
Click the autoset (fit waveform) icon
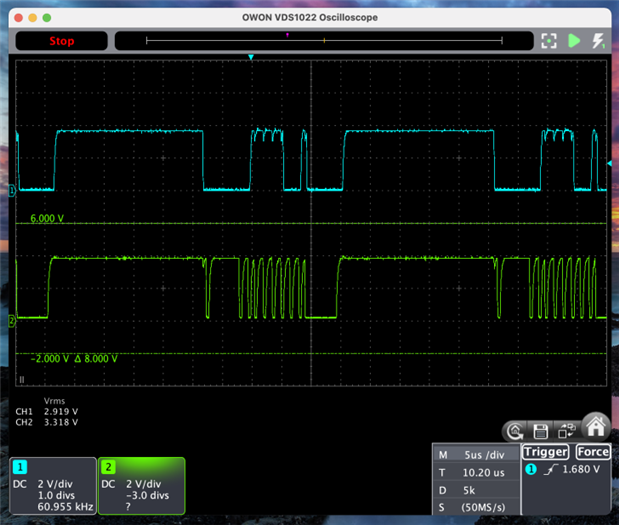coord(548,41)
